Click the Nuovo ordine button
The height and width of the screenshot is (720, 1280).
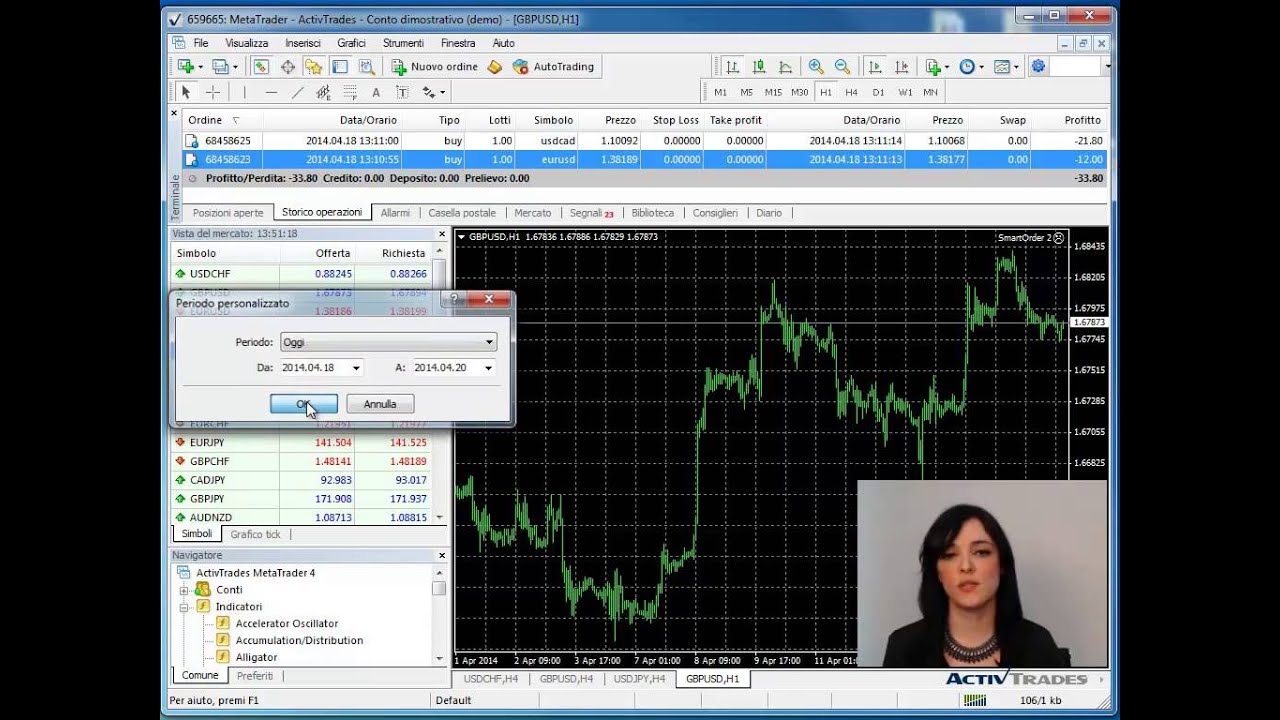(435, 67)
